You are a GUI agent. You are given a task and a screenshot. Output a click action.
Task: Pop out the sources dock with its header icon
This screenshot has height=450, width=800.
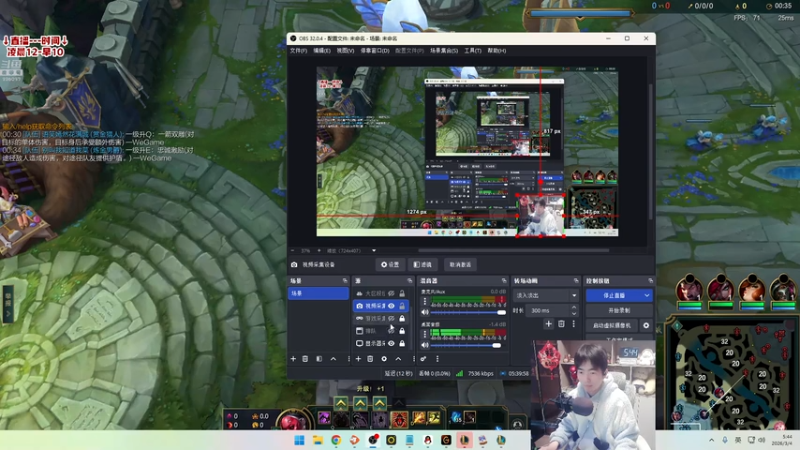(x=410, y=281)
